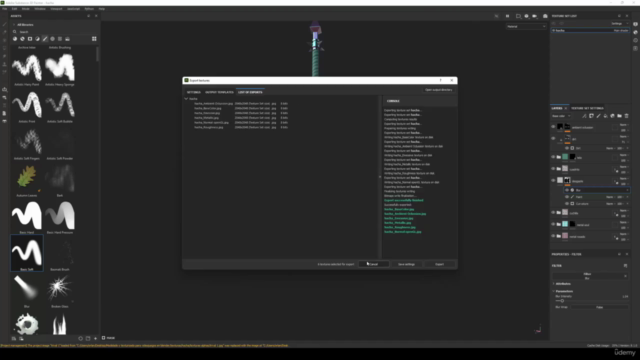Click the new resource plus icon under assets

point(96,338)
